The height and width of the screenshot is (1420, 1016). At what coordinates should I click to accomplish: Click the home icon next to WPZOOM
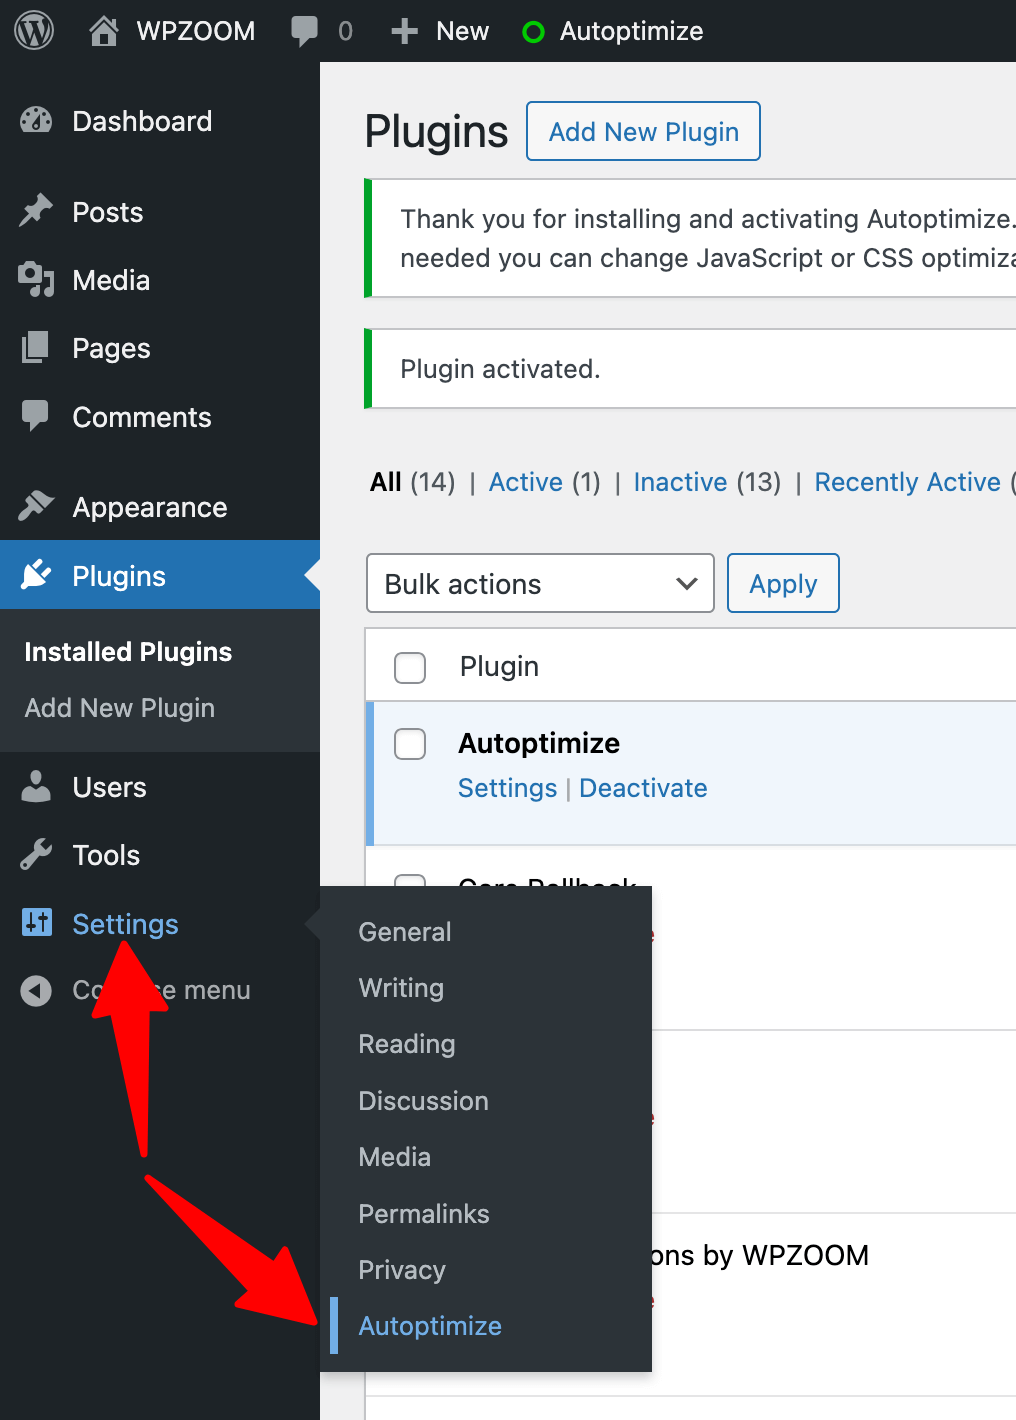coord(103,31)
